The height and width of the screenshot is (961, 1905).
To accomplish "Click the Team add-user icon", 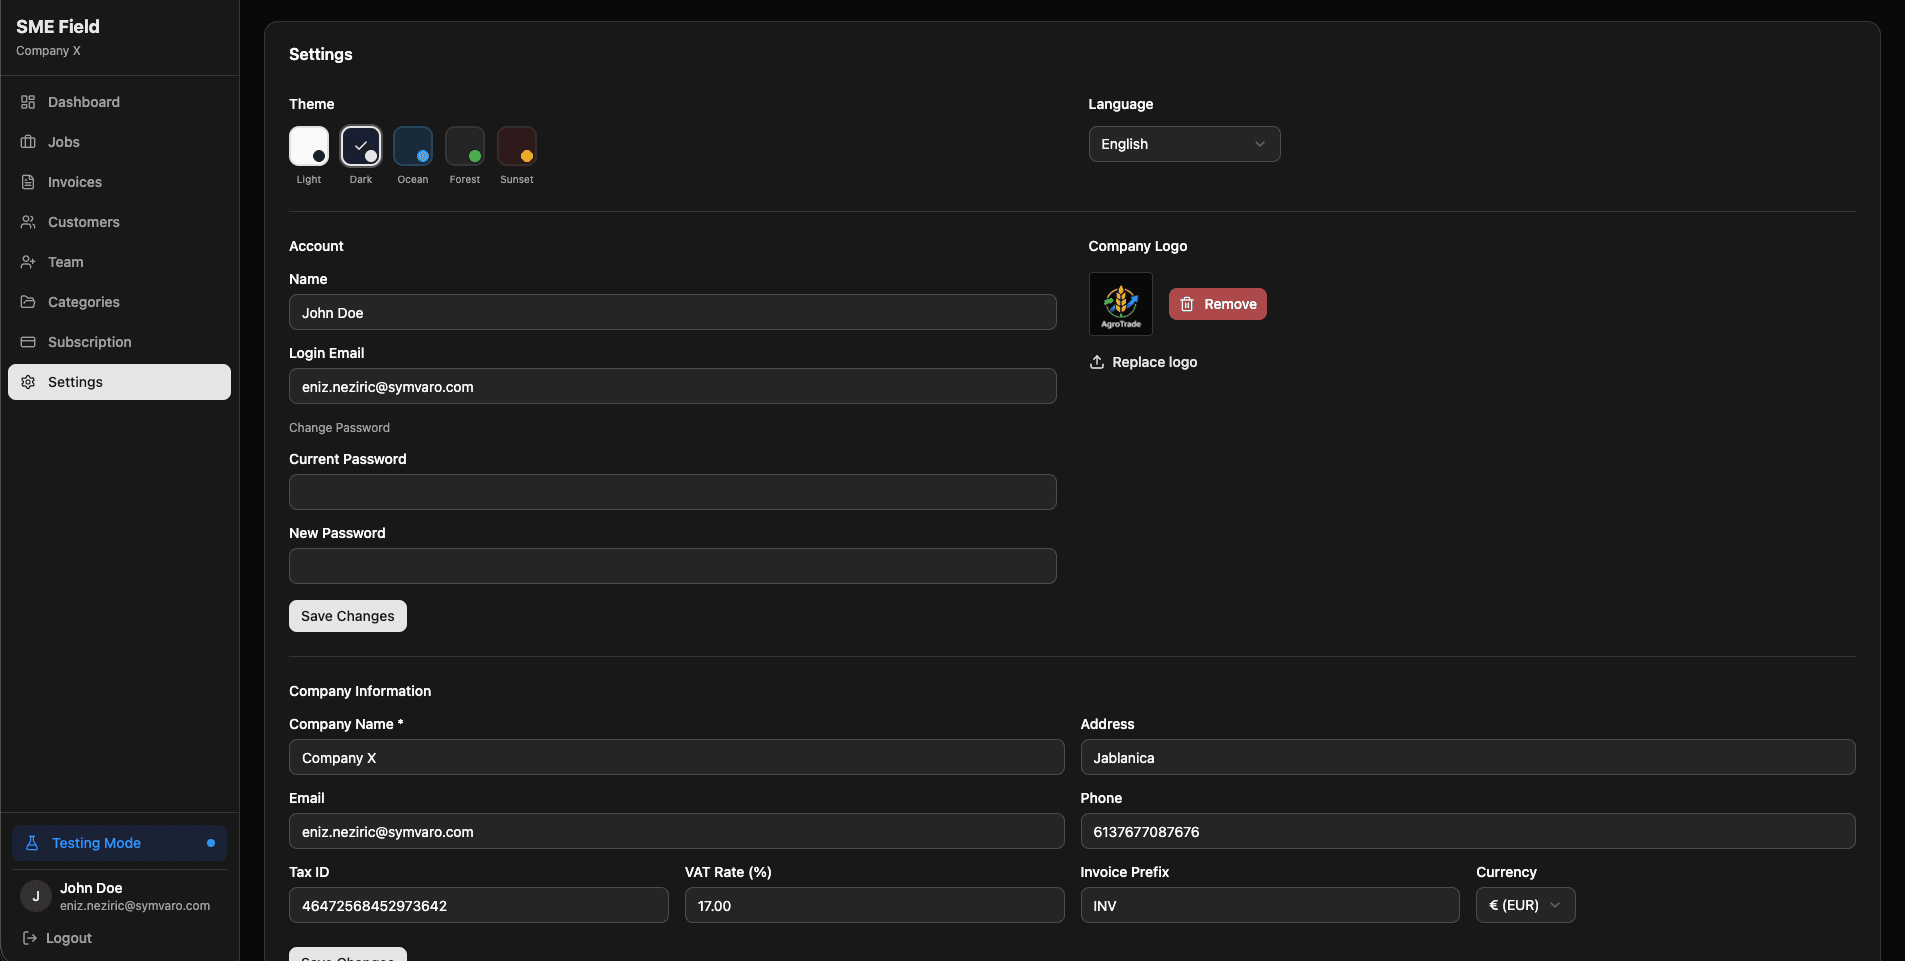I will pos(28,262).
